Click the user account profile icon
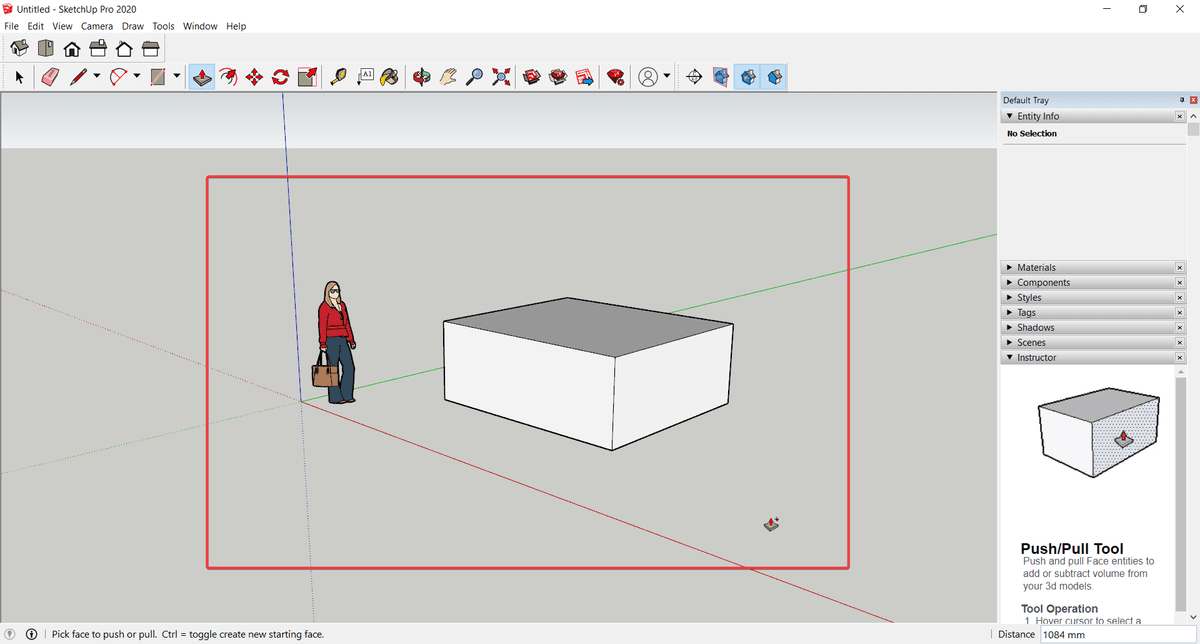 (648, 77)
